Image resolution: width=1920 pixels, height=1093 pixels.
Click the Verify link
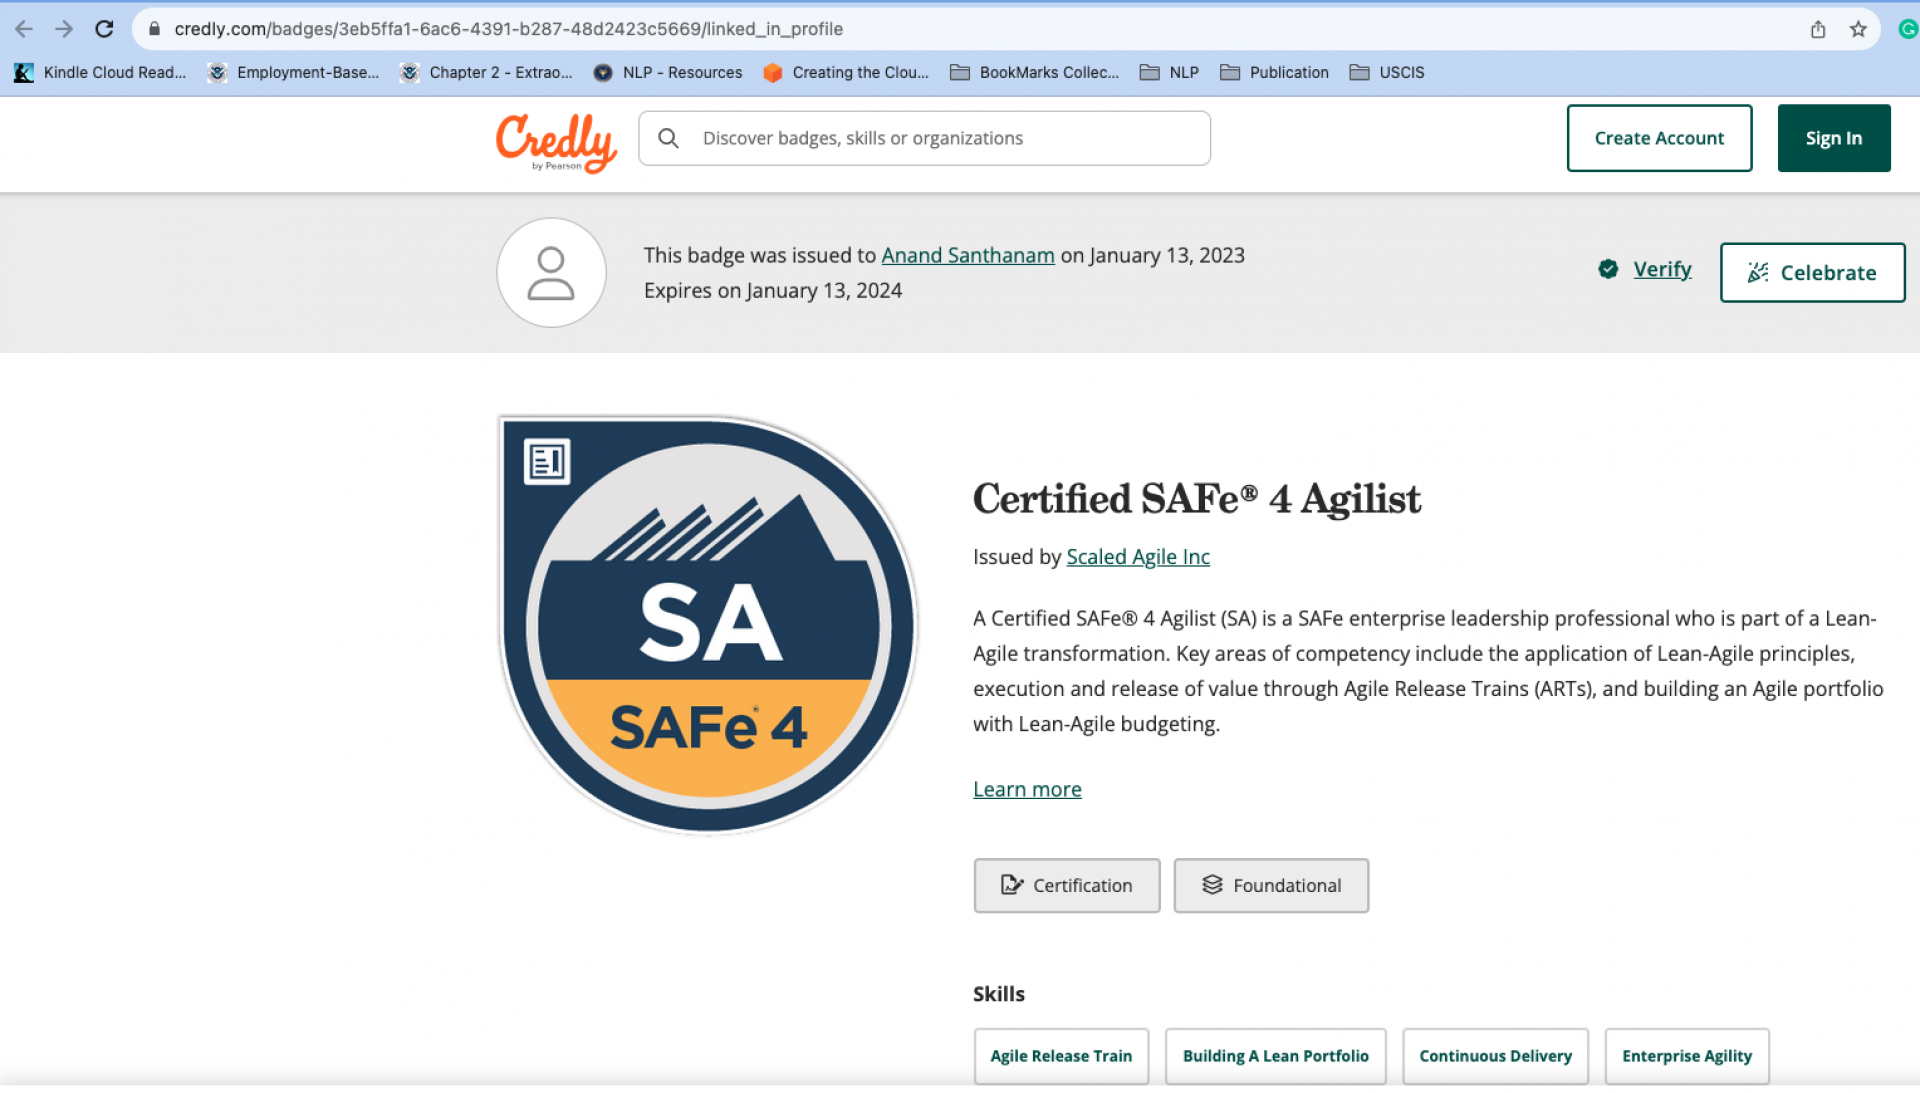(x=1662, y=269)
